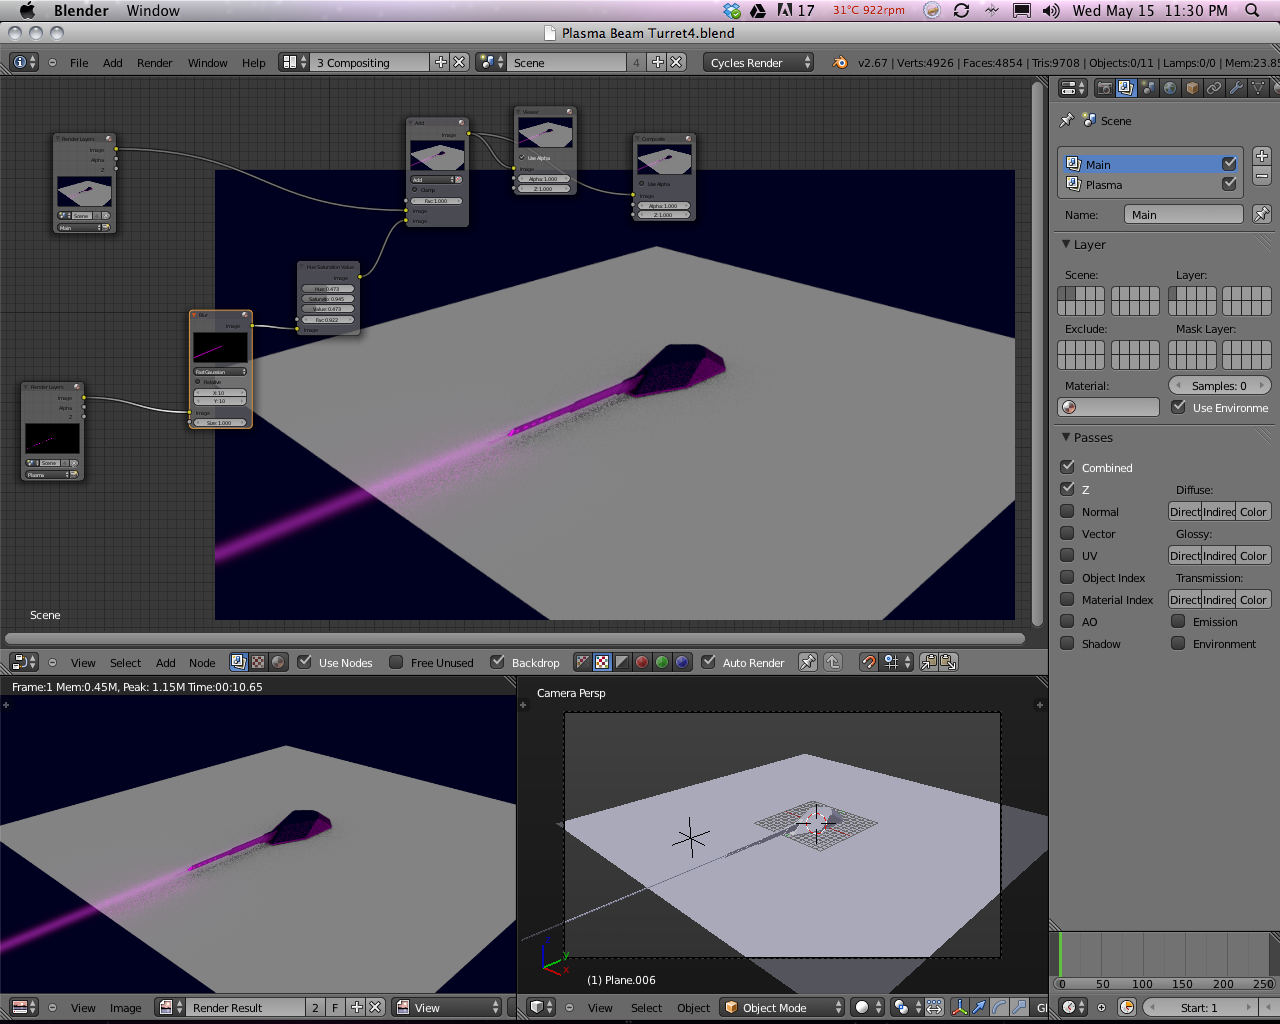The image size is (1280, 1024).
Task: Remove the selected render layer with minus
Action: (1262, 176)
